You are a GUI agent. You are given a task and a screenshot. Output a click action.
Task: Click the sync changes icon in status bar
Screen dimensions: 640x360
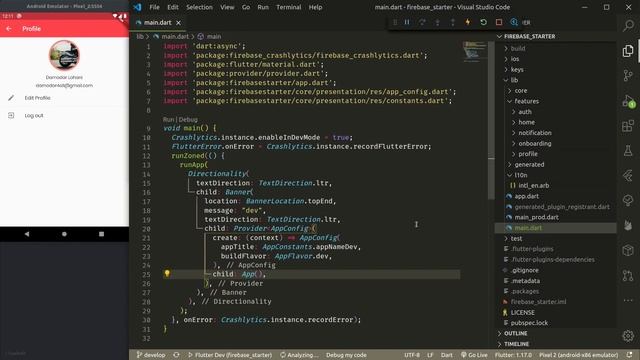176,355
